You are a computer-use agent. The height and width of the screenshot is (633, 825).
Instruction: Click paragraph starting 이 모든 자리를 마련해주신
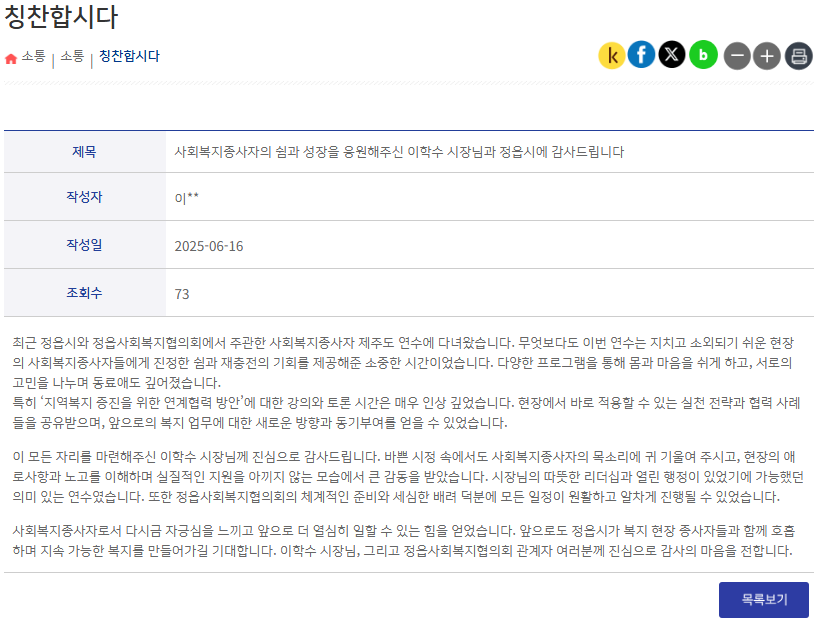click(408, 477)
